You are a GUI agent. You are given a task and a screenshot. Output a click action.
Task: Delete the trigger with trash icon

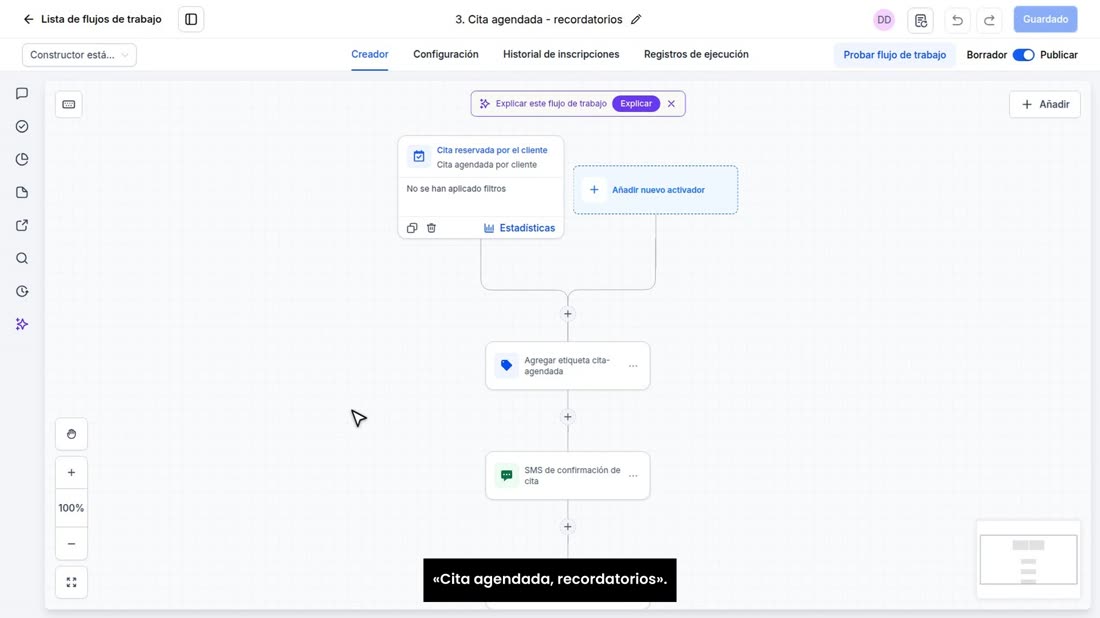point(431,228)
